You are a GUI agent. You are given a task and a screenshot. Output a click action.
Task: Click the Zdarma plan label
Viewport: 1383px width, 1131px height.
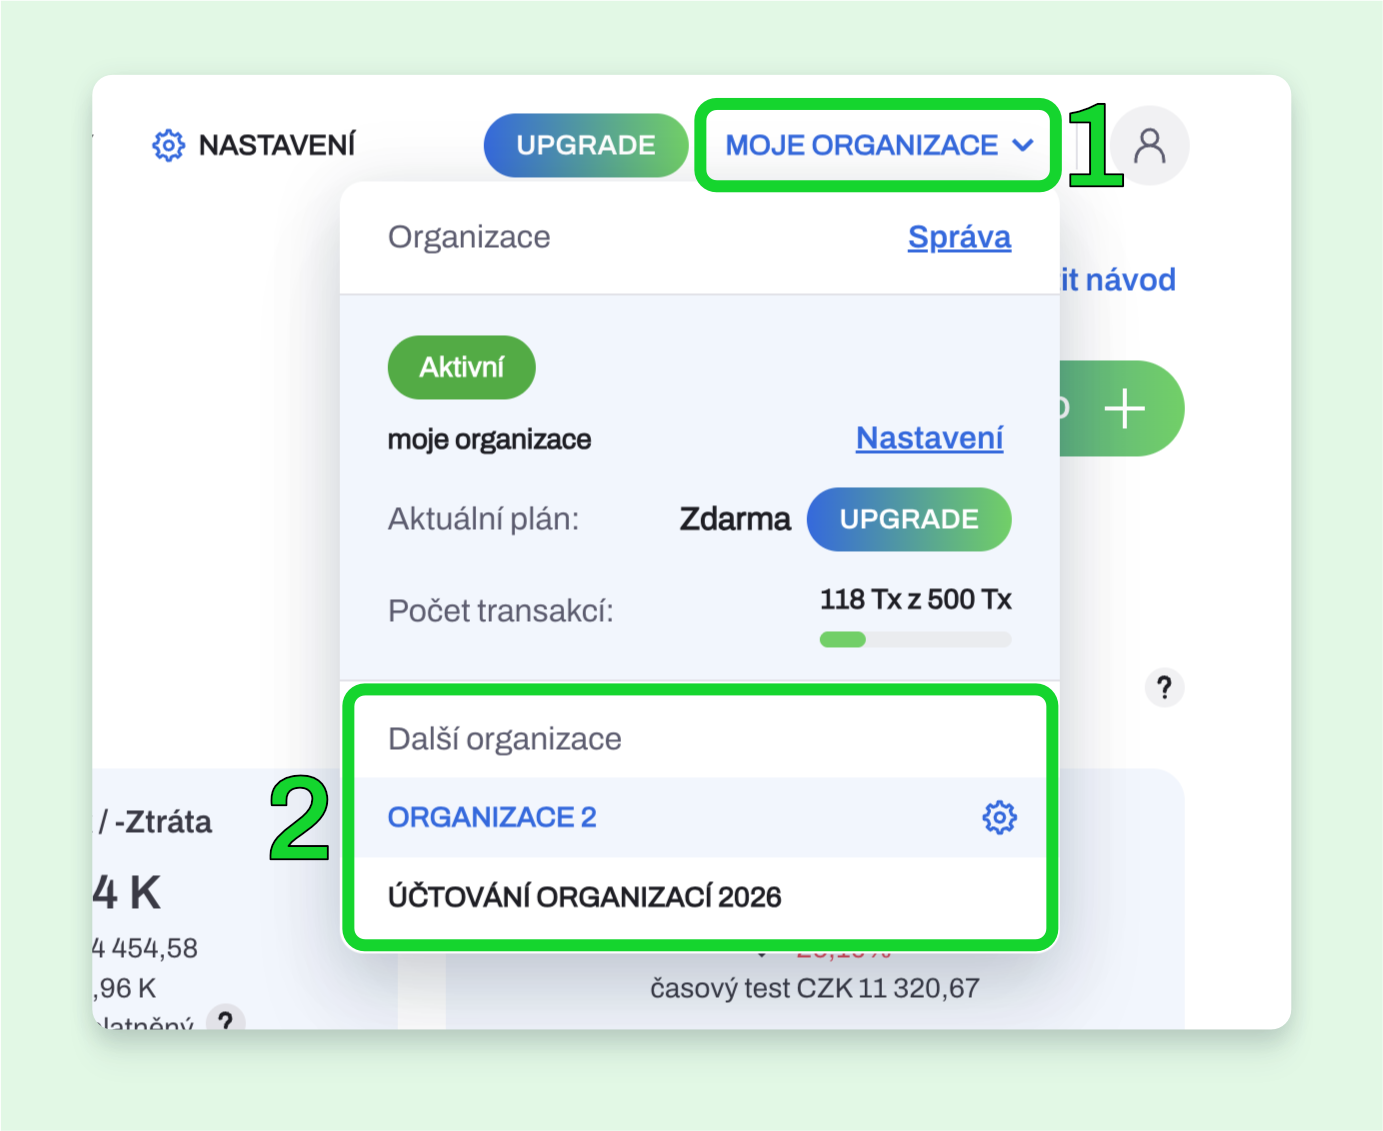click(x=735, y=519)
